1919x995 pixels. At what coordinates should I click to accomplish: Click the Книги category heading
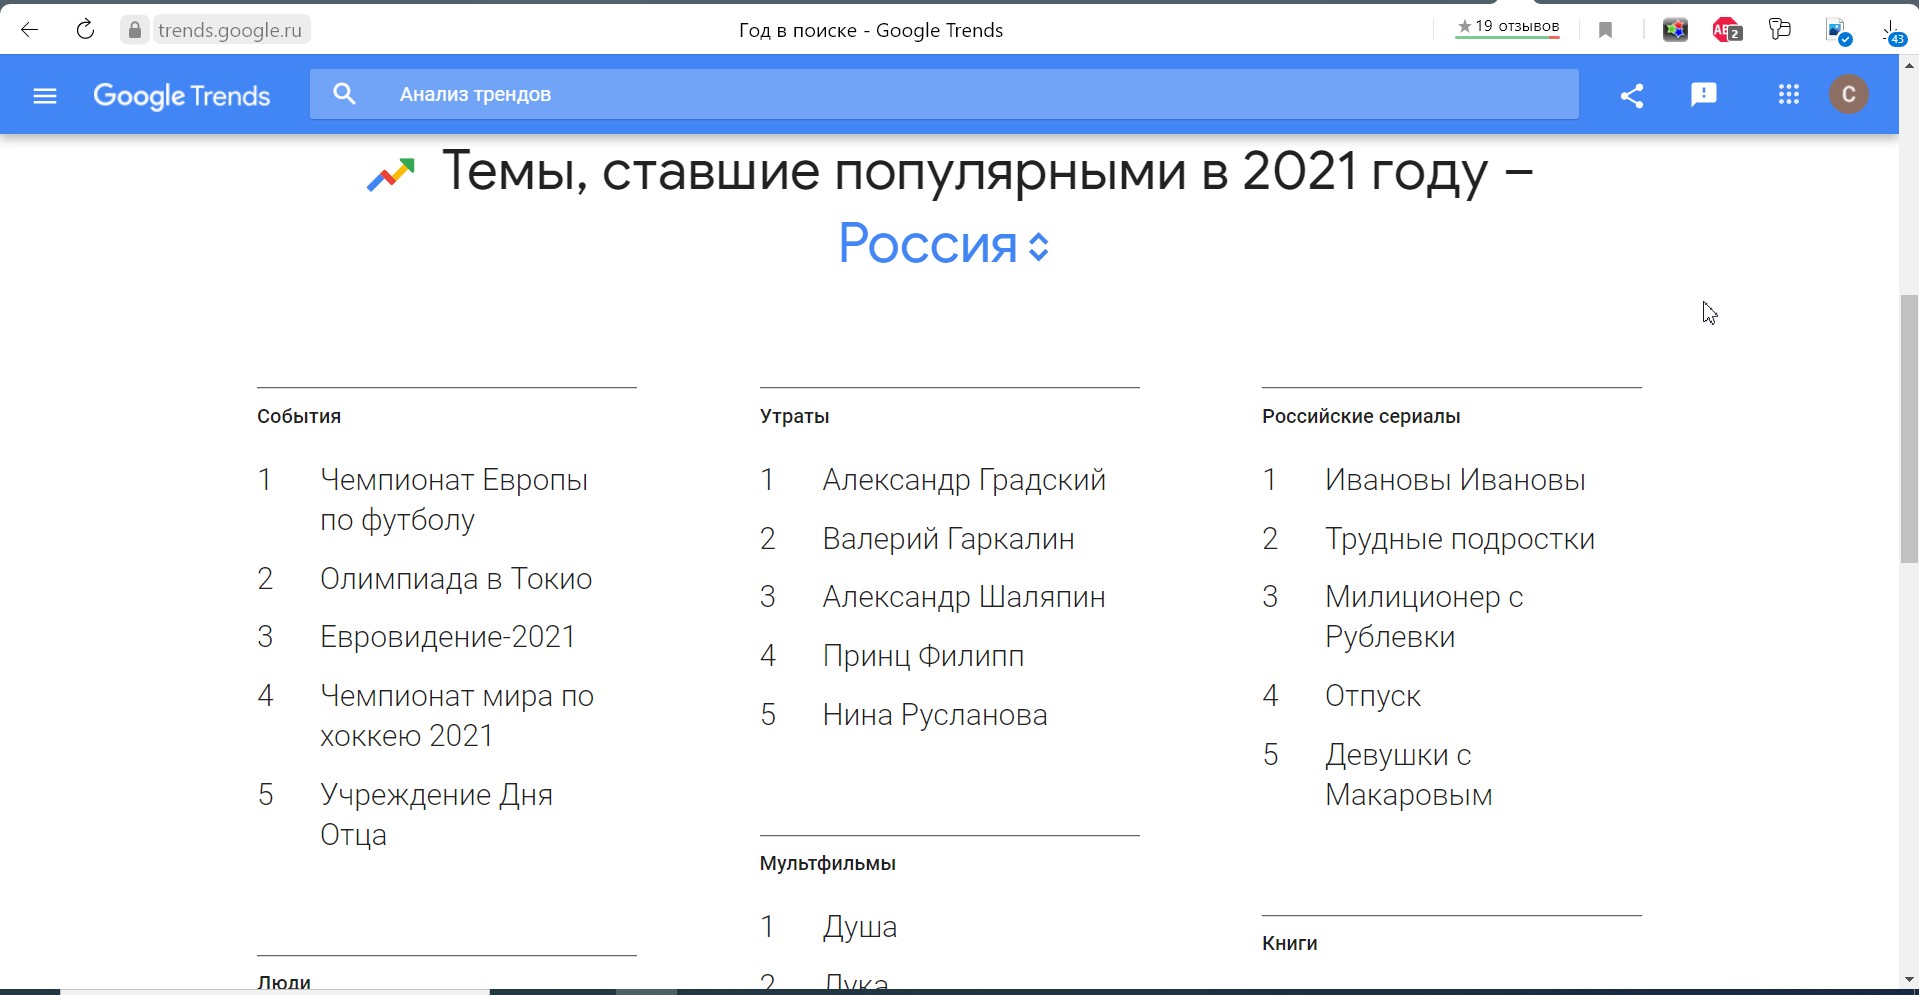pos(1290,943)
